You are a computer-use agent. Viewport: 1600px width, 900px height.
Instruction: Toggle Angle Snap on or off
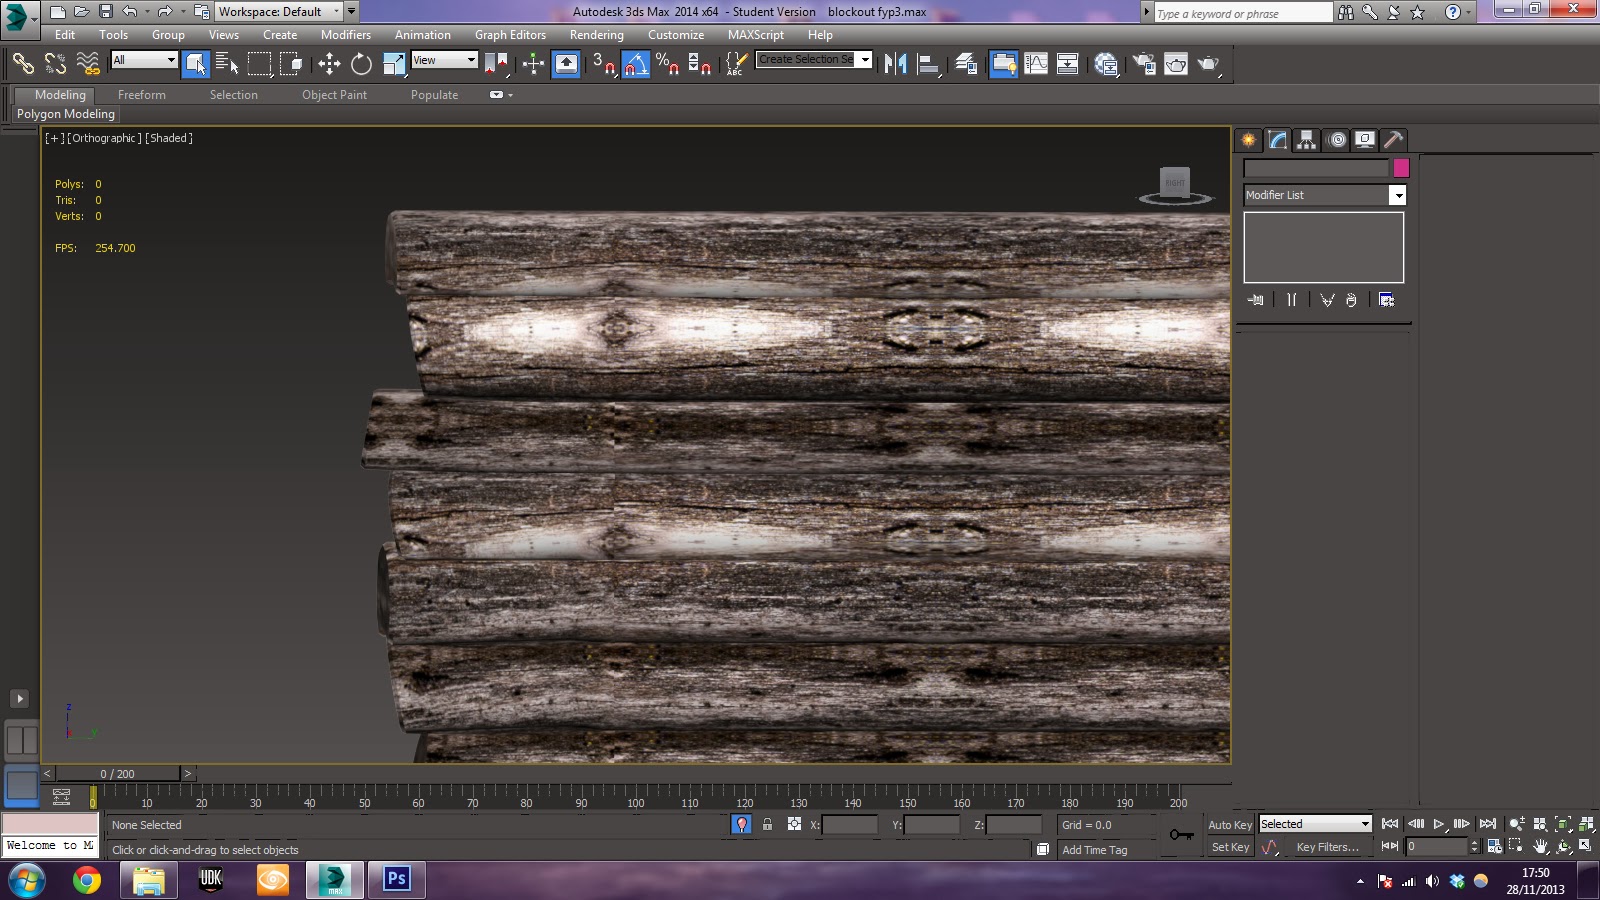(636, 64)
